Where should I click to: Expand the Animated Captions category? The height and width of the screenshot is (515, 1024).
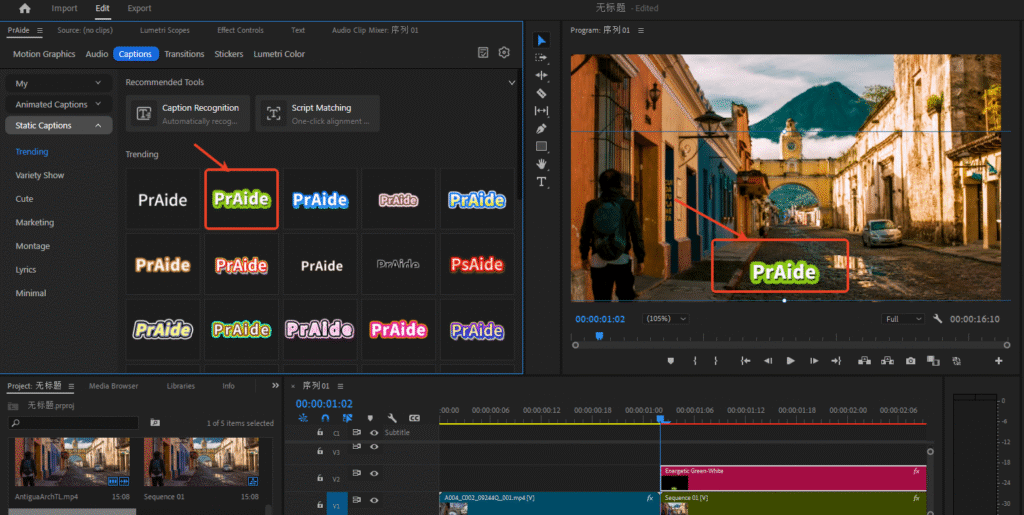tap(58, 104)
